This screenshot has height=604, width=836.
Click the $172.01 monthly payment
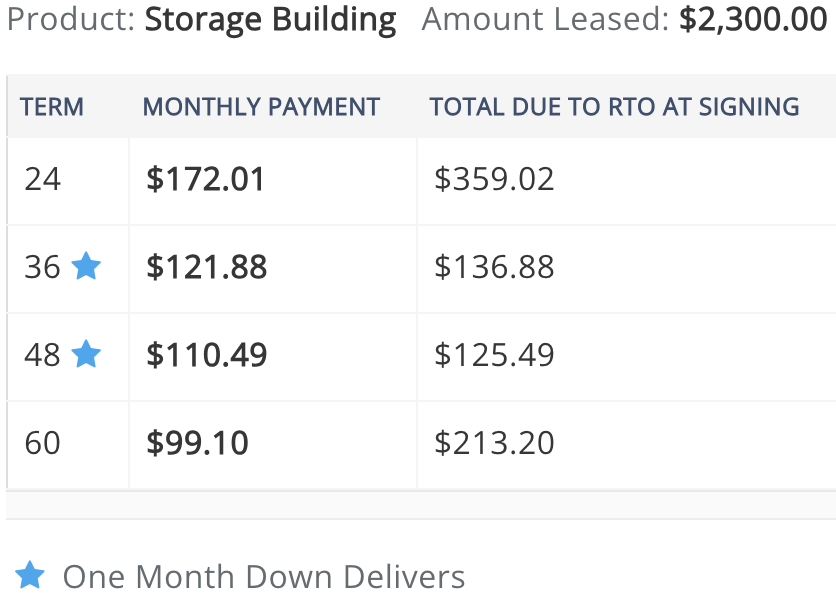point(205,179)
